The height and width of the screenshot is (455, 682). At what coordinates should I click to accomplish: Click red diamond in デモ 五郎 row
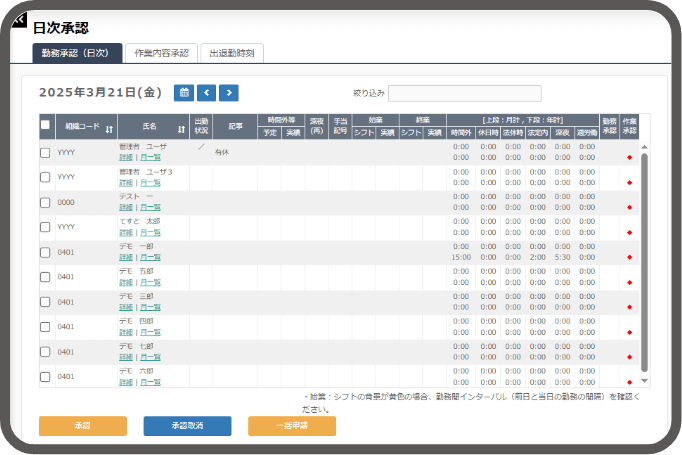pyautogui.click(x=629, y=283)
